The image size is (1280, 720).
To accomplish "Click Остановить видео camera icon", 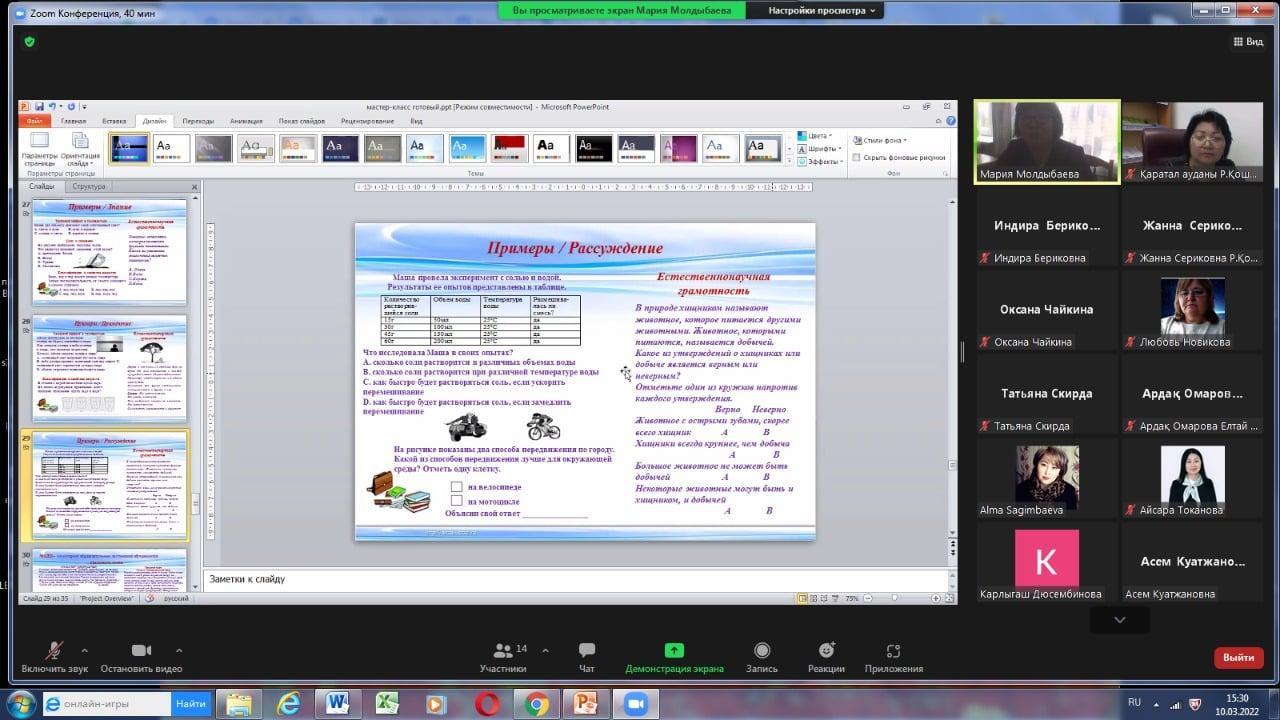I will (x=141, y=651).
